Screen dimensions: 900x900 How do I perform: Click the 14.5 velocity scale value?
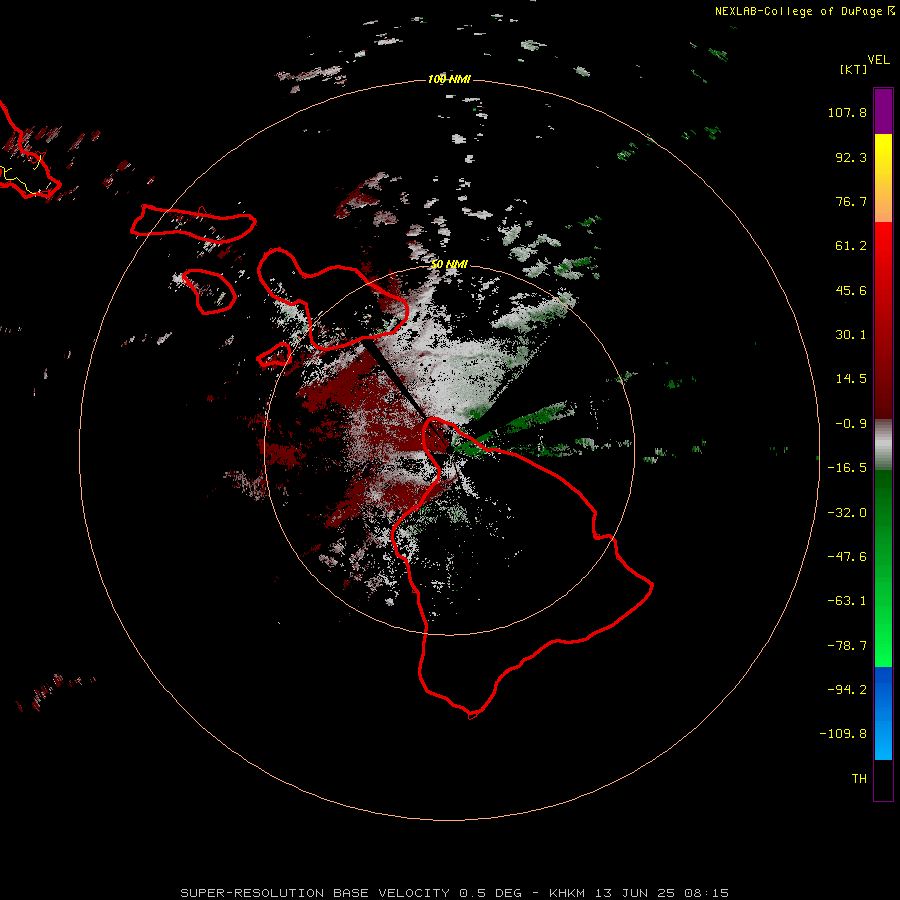(x=851, y=379)
